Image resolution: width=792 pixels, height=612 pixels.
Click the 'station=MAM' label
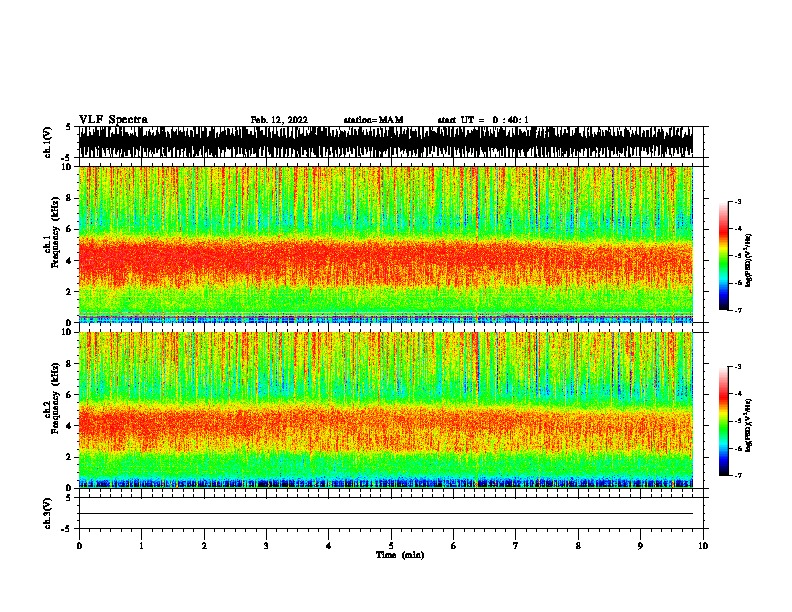point(373,120)
